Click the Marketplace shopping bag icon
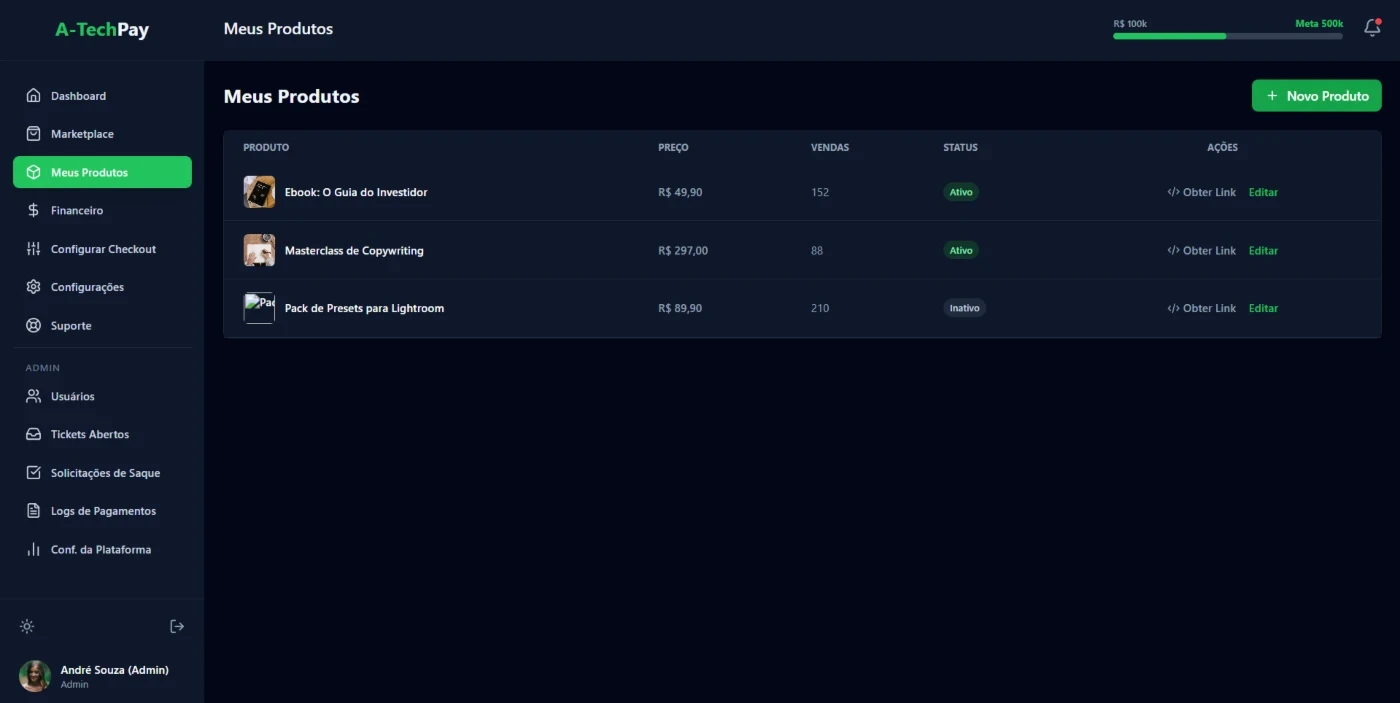 click(33, 134)
